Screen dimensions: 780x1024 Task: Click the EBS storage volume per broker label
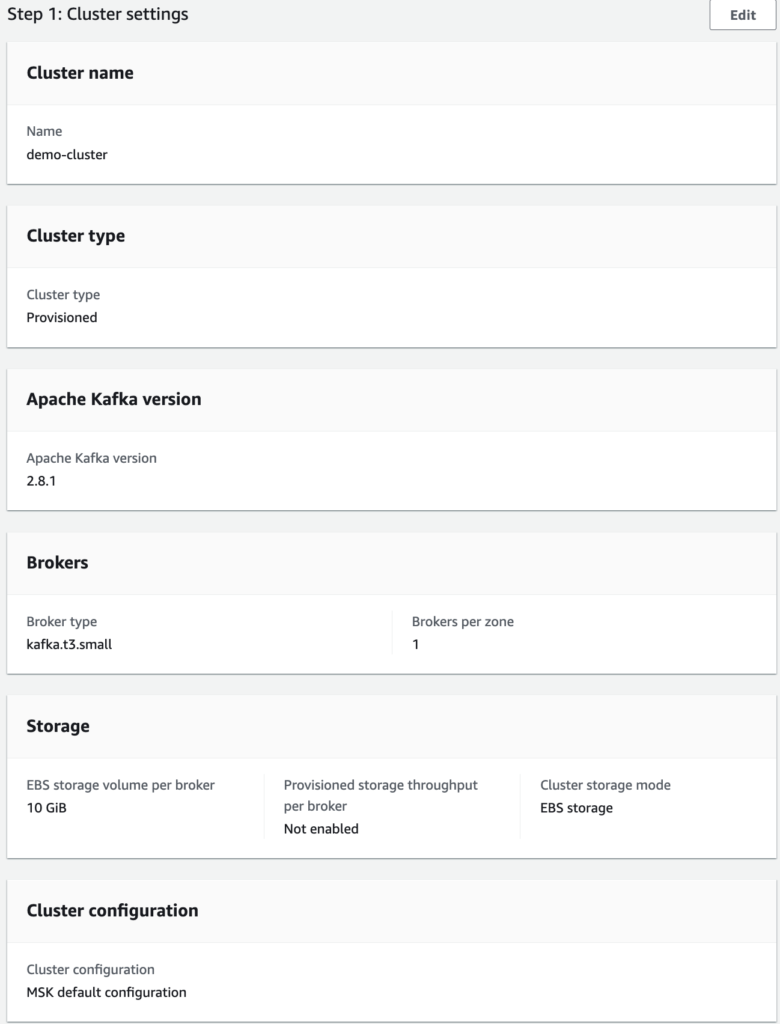tap(120, 785)
